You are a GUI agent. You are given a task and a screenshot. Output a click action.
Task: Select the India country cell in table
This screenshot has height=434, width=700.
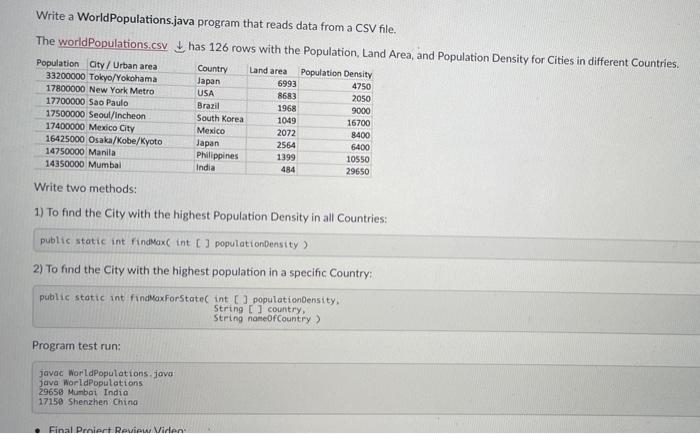coord(205,167)
